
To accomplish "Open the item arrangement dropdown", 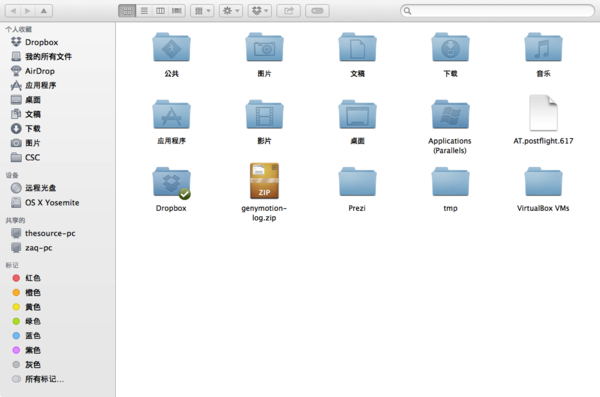I will pos(202,11).
